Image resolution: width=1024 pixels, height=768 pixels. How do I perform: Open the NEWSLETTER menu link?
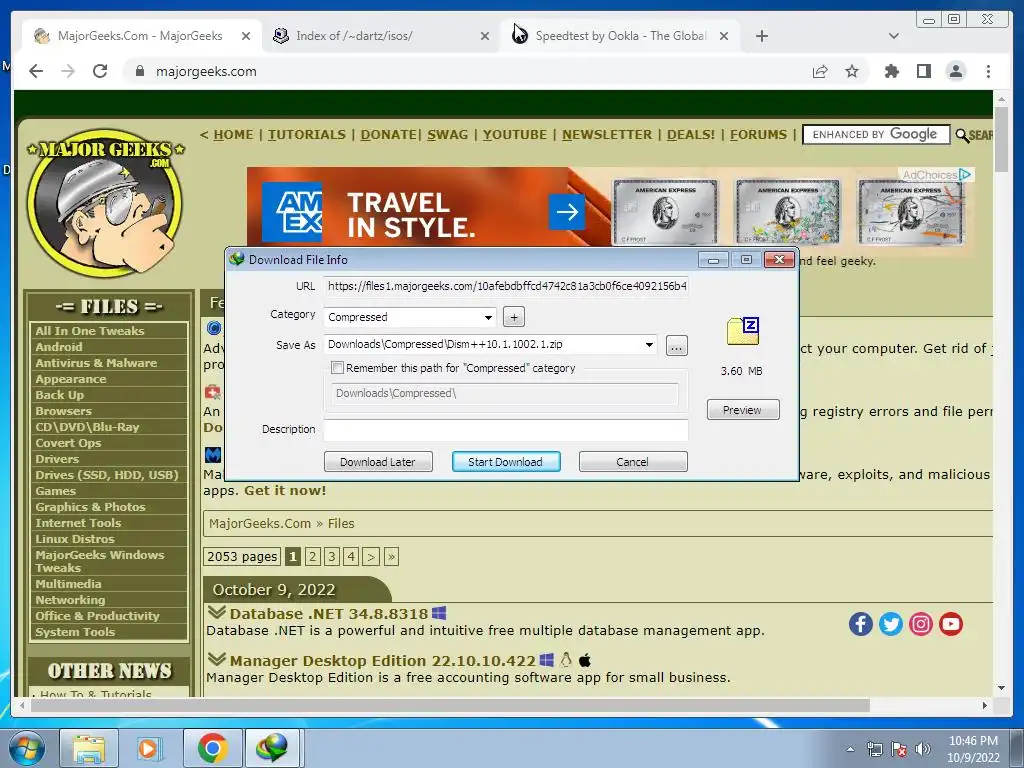pos(607,135)
